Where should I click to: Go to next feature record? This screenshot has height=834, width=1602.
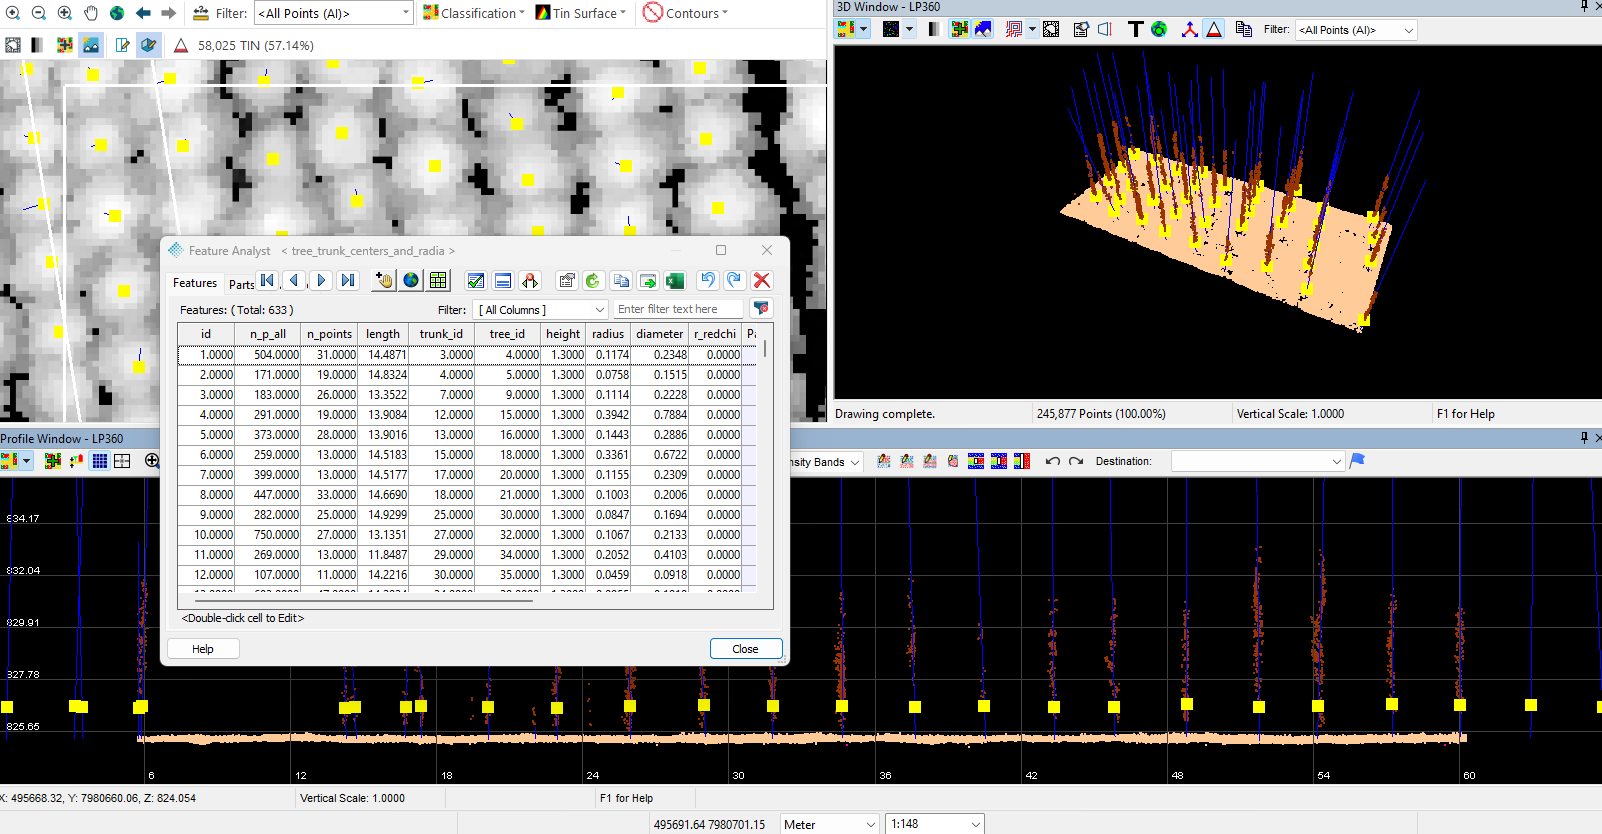point(321,281)
